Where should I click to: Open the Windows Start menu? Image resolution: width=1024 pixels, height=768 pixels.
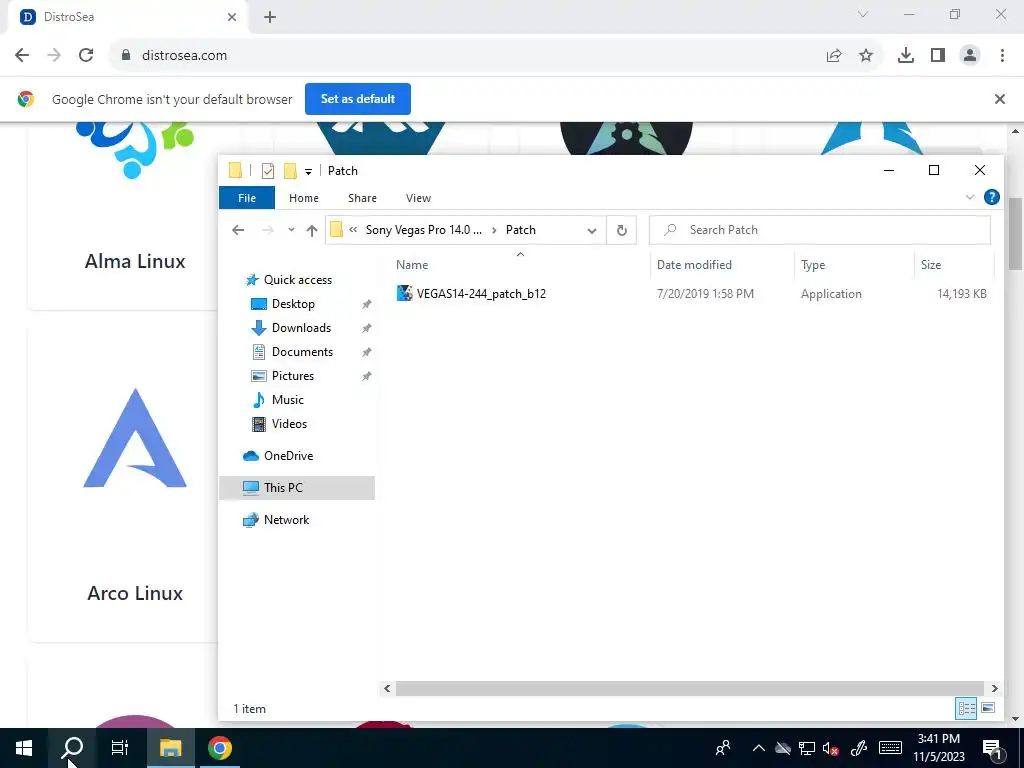(x=24, y=748)
